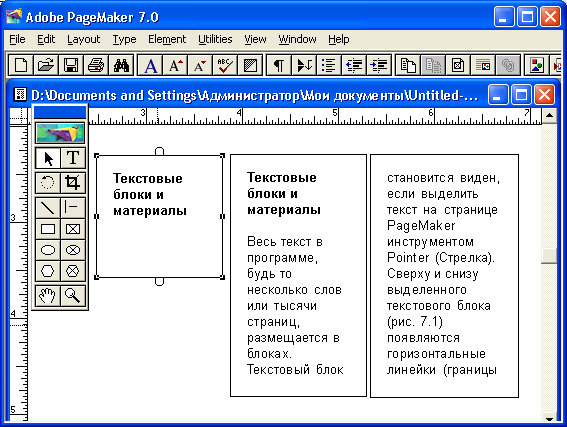Screen dimensions: 567x427
Task: Click the Spelling check toolbar icon
Action: pyautogui.click(x=225, y=65)
